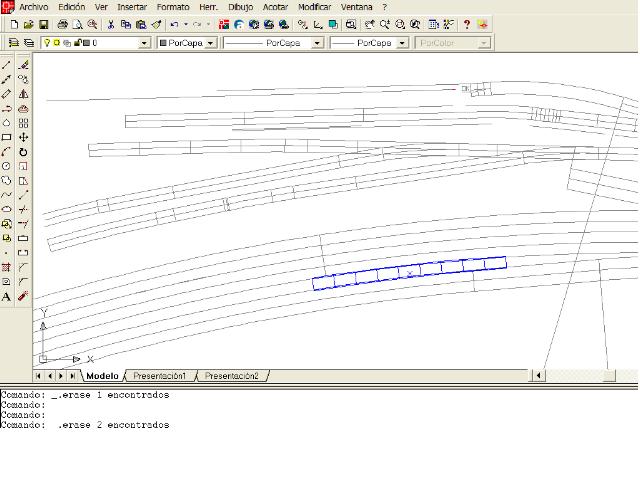Click the horizontal scrollbar left arrow

pyautogui.click(x=538, y=376)
